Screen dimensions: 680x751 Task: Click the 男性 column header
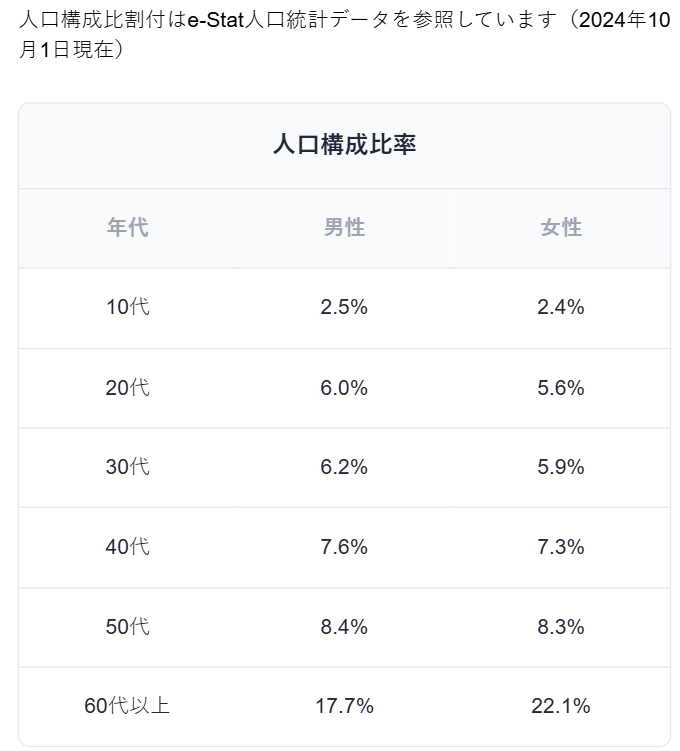[x=344, y=228]
